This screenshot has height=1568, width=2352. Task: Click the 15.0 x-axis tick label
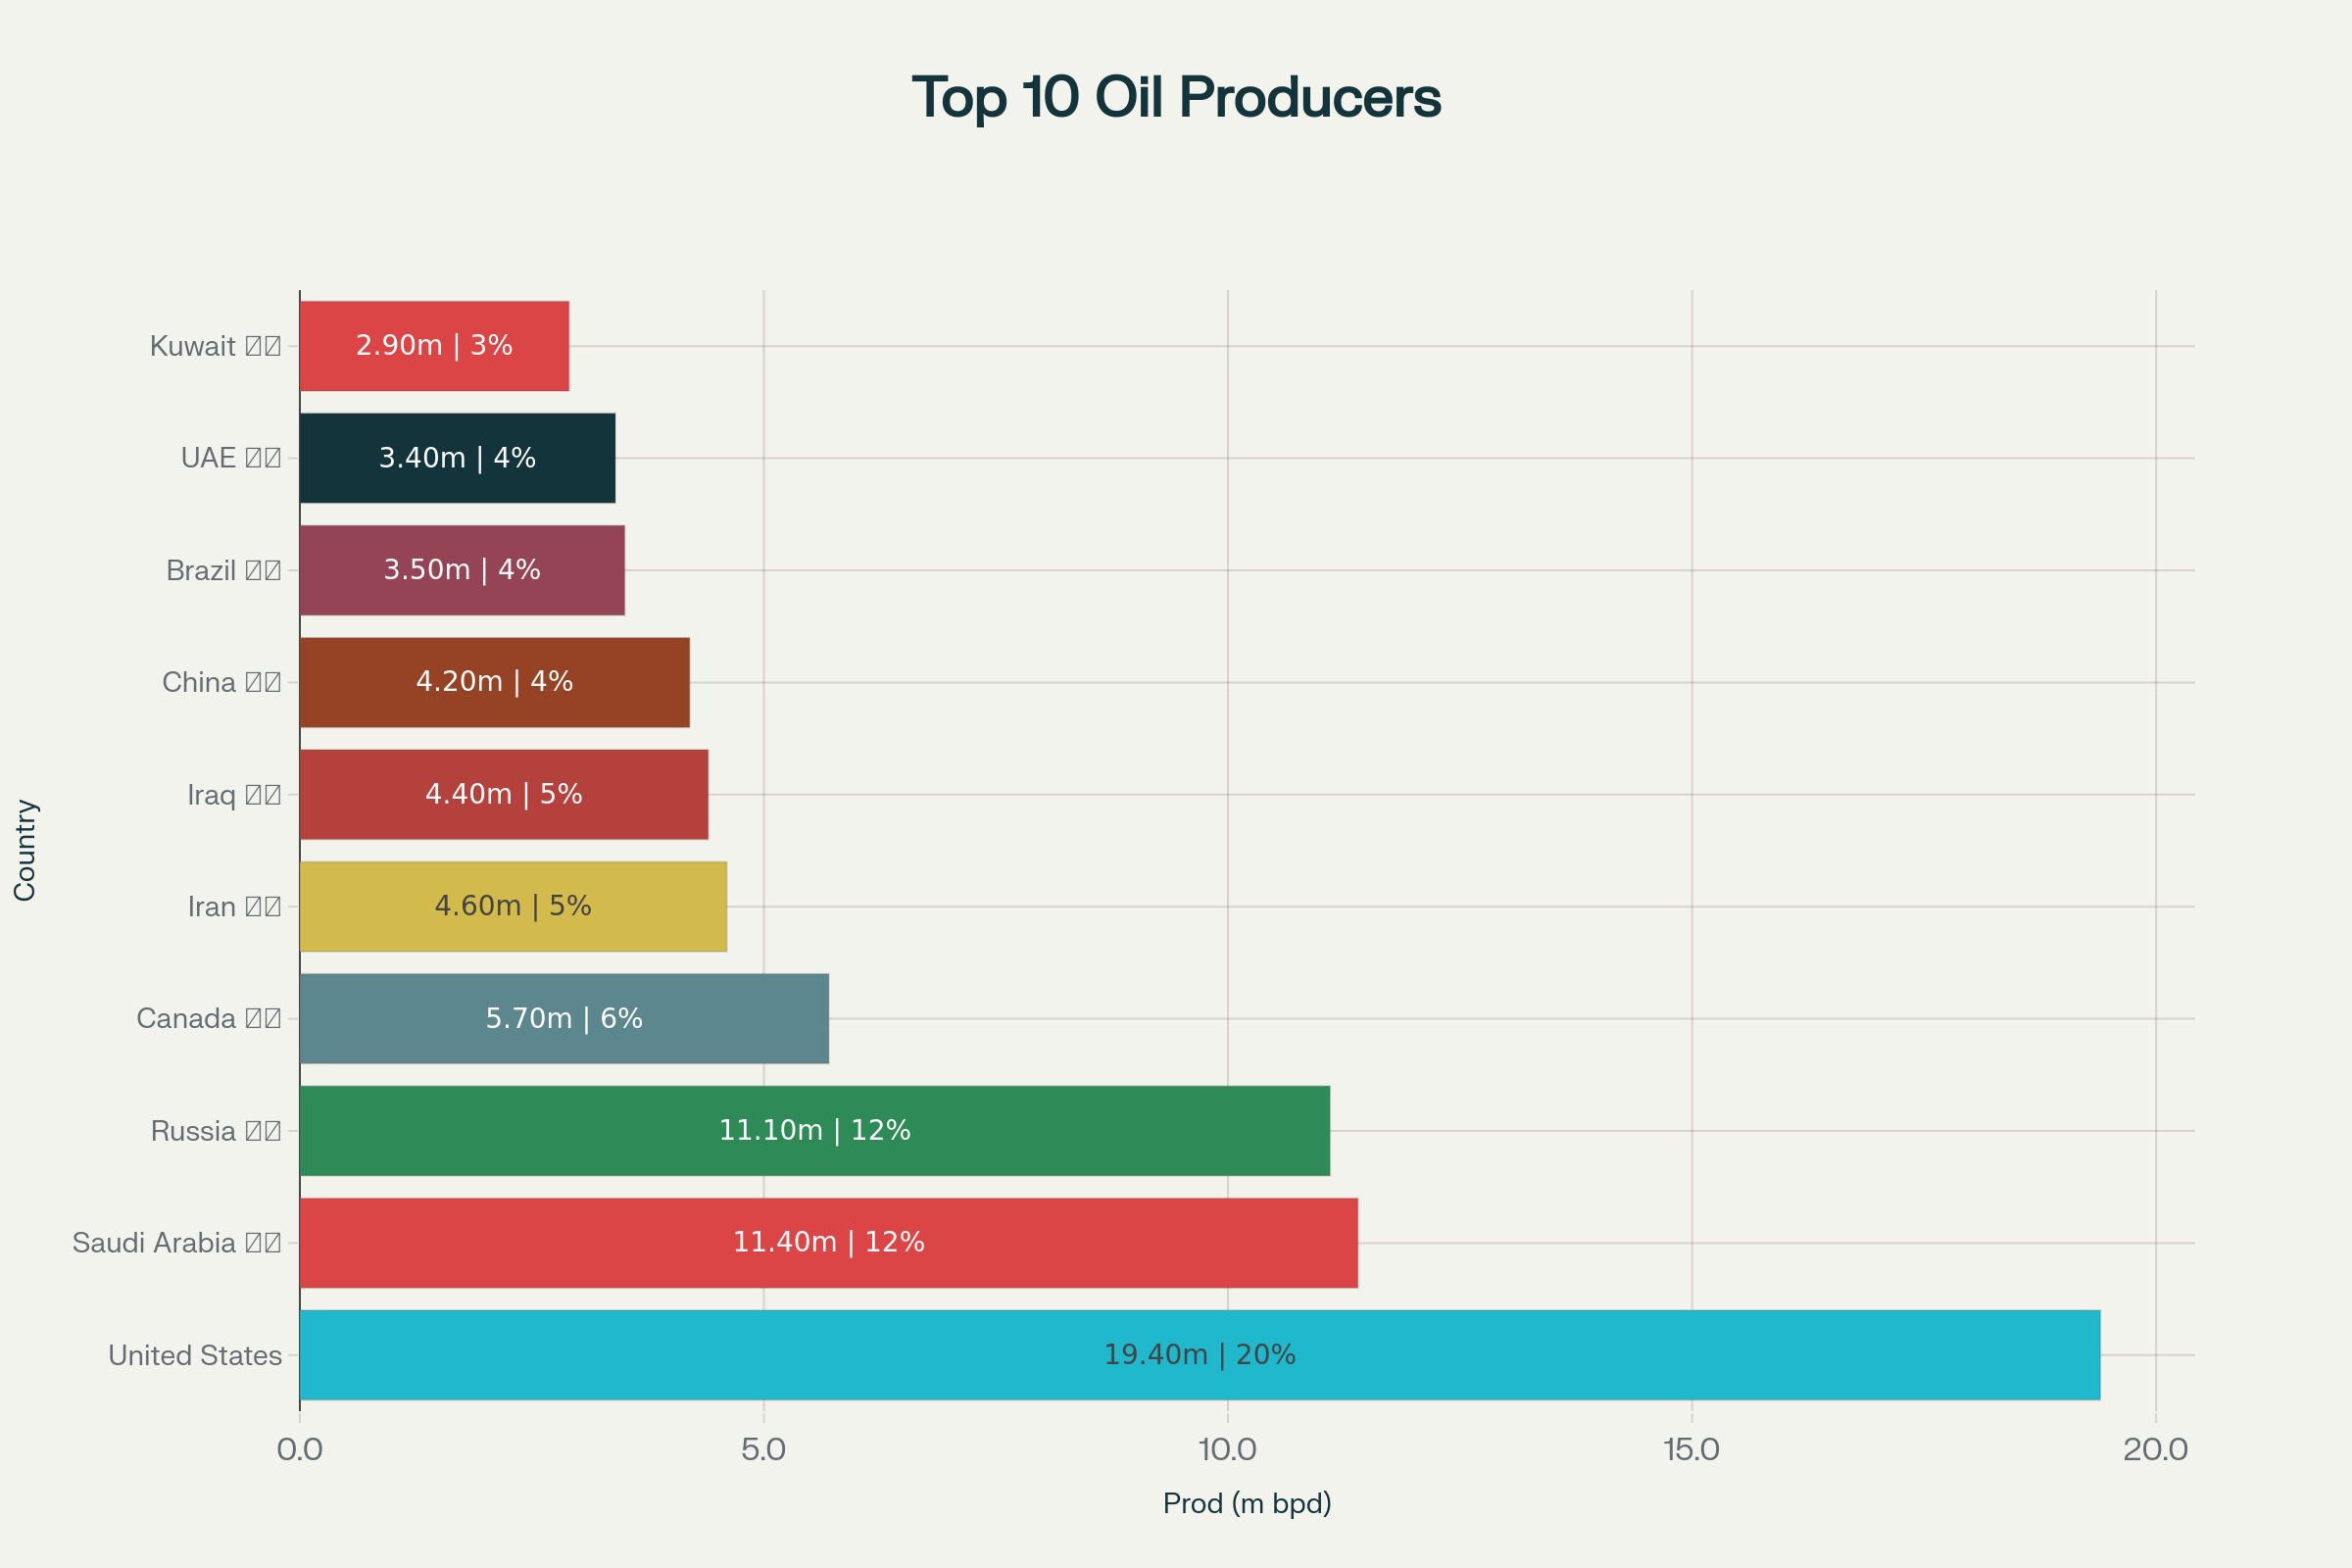point(1691,1449)
